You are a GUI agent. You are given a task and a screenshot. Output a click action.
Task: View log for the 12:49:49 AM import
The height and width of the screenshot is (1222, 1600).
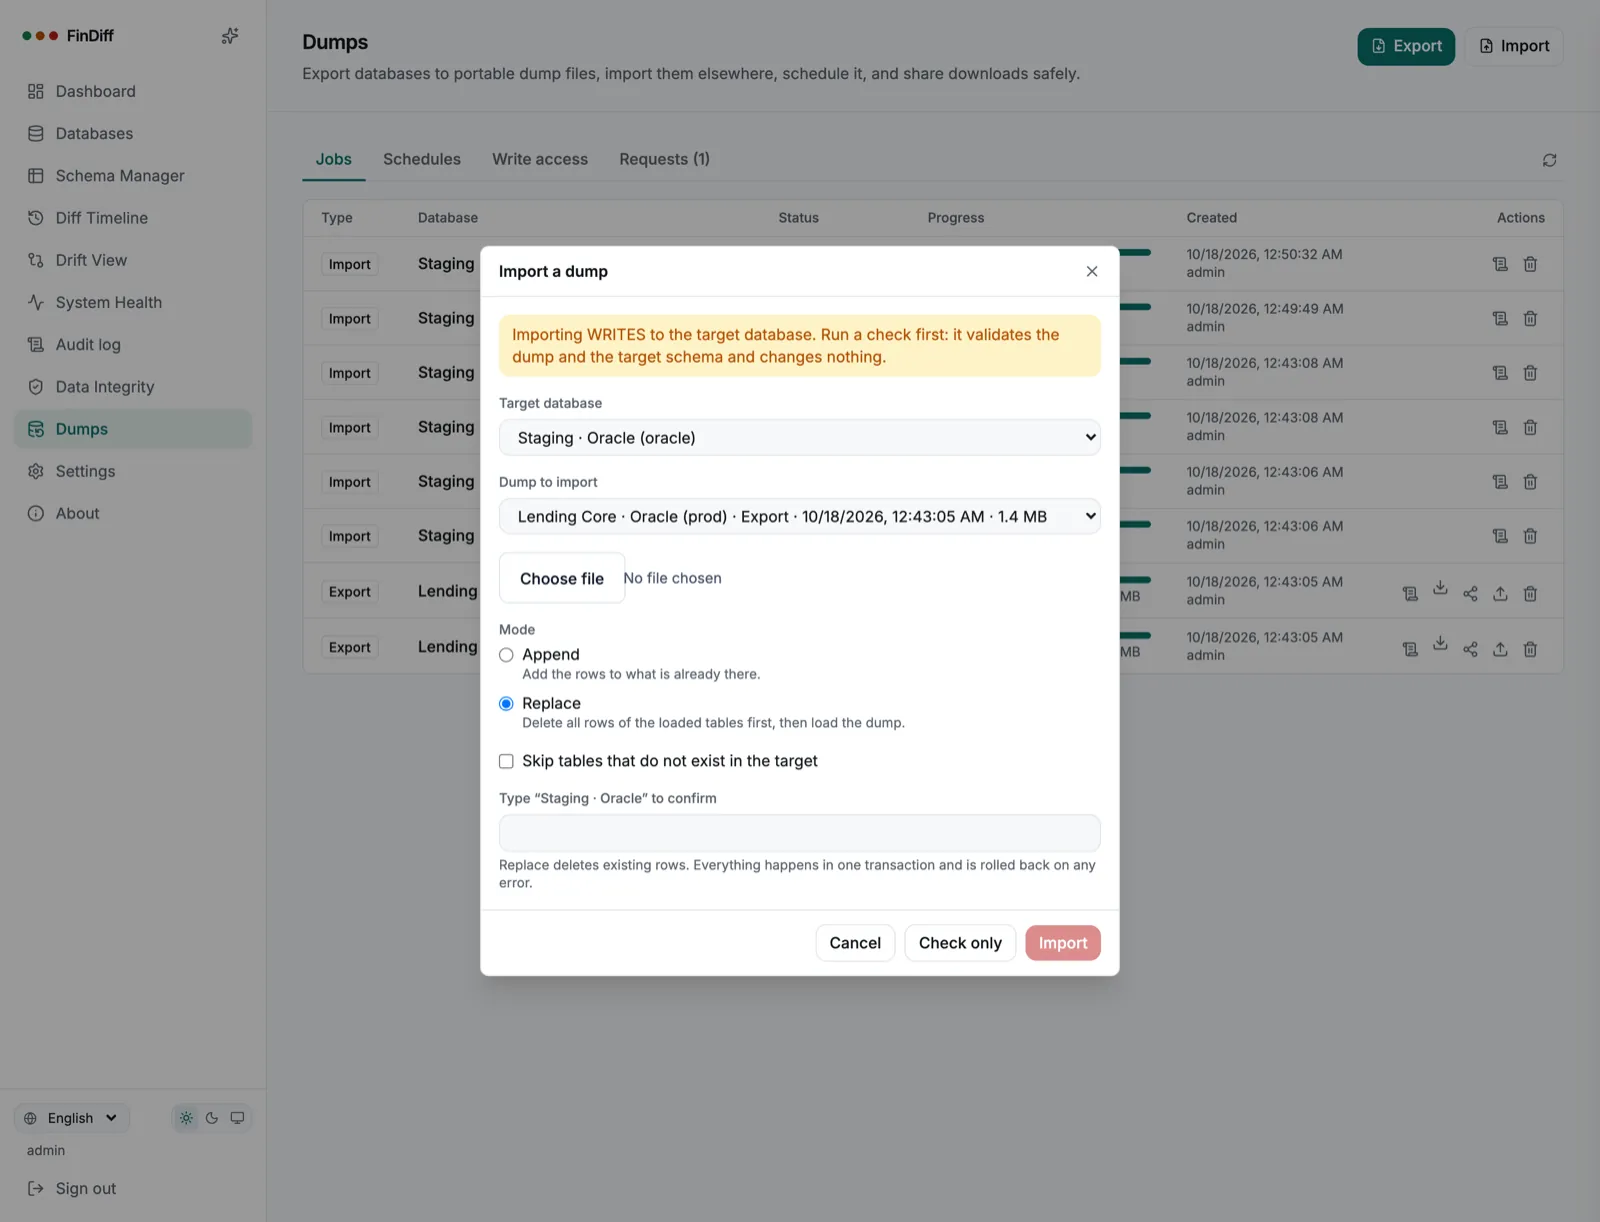pyautogui.click(x=1500, y=318)
